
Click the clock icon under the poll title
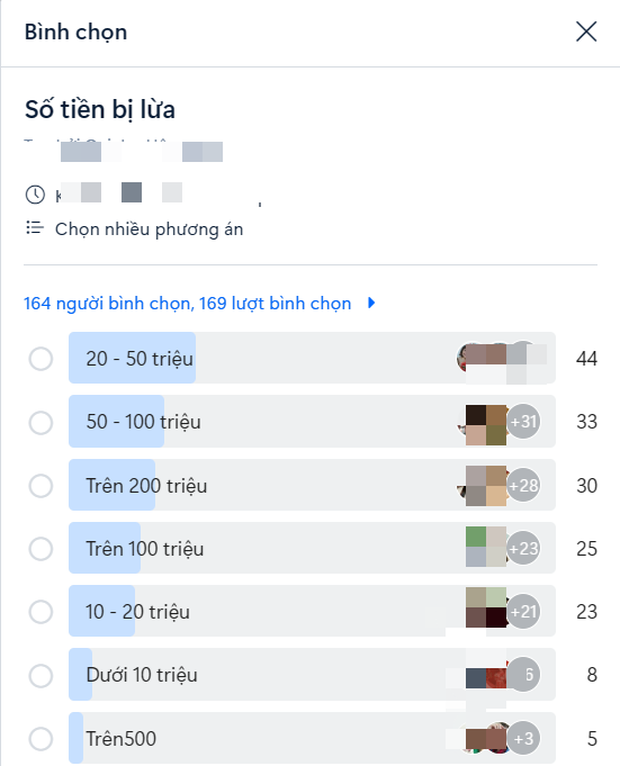pos(35,194)
